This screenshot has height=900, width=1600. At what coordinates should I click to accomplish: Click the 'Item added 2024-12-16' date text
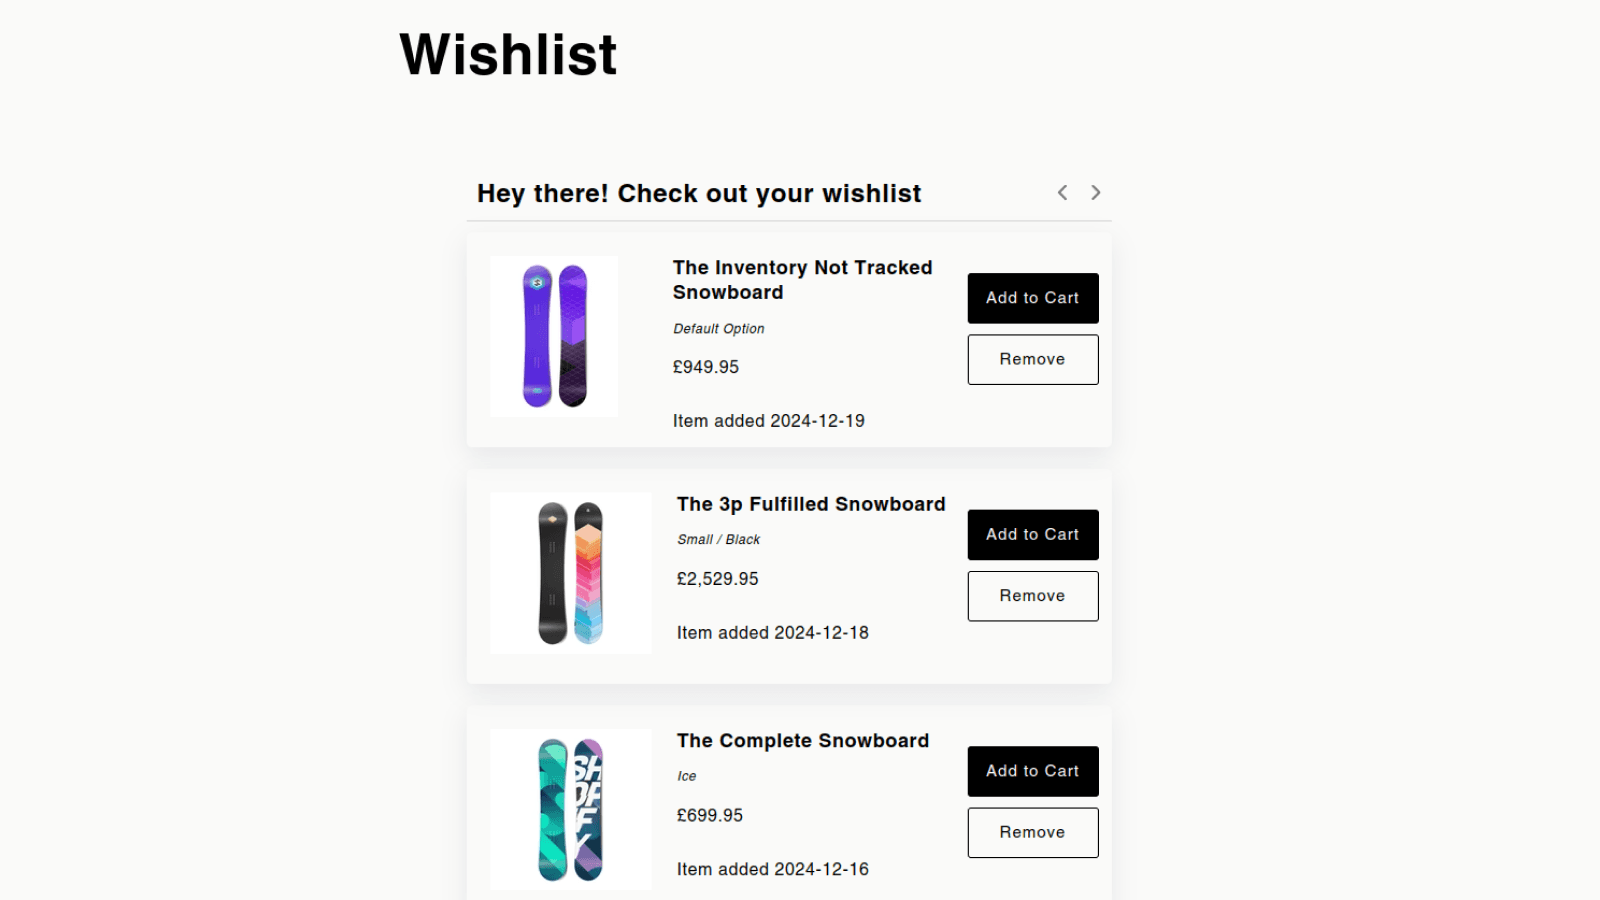click(772, 870)
